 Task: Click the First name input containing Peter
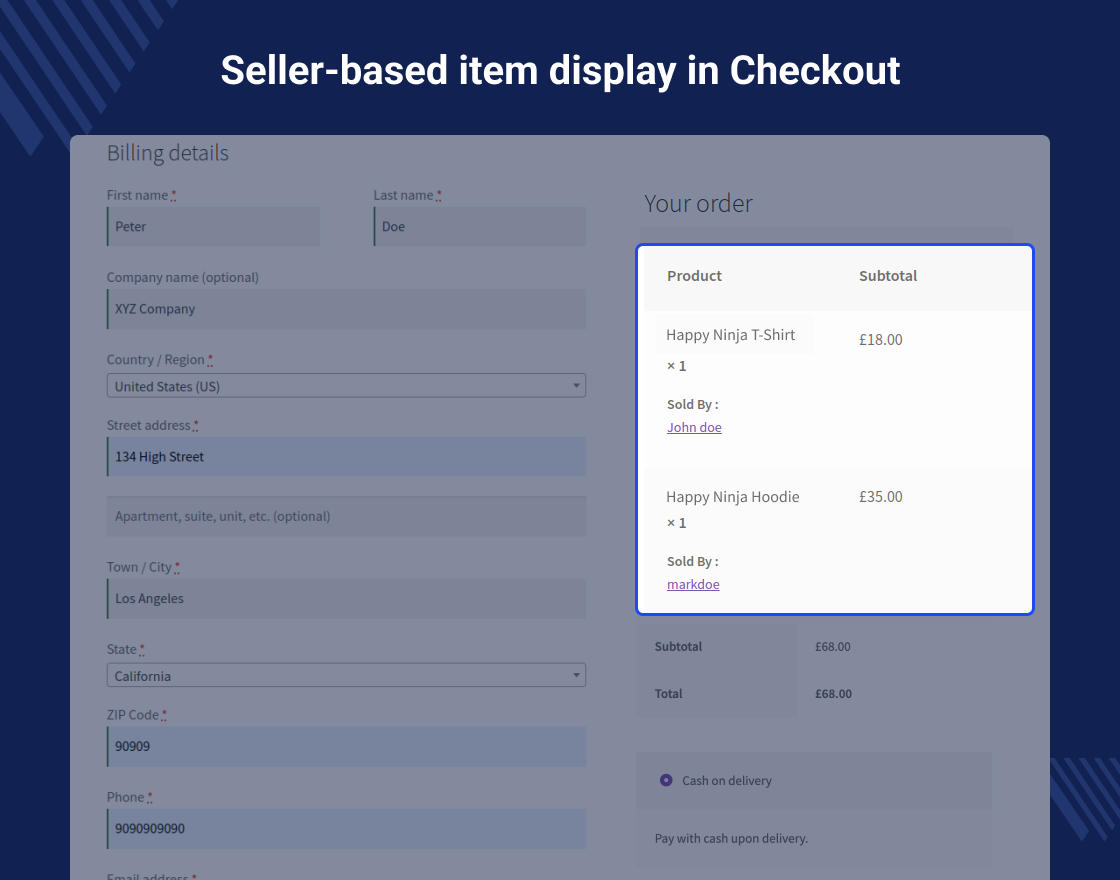click(x=212, y=226)
